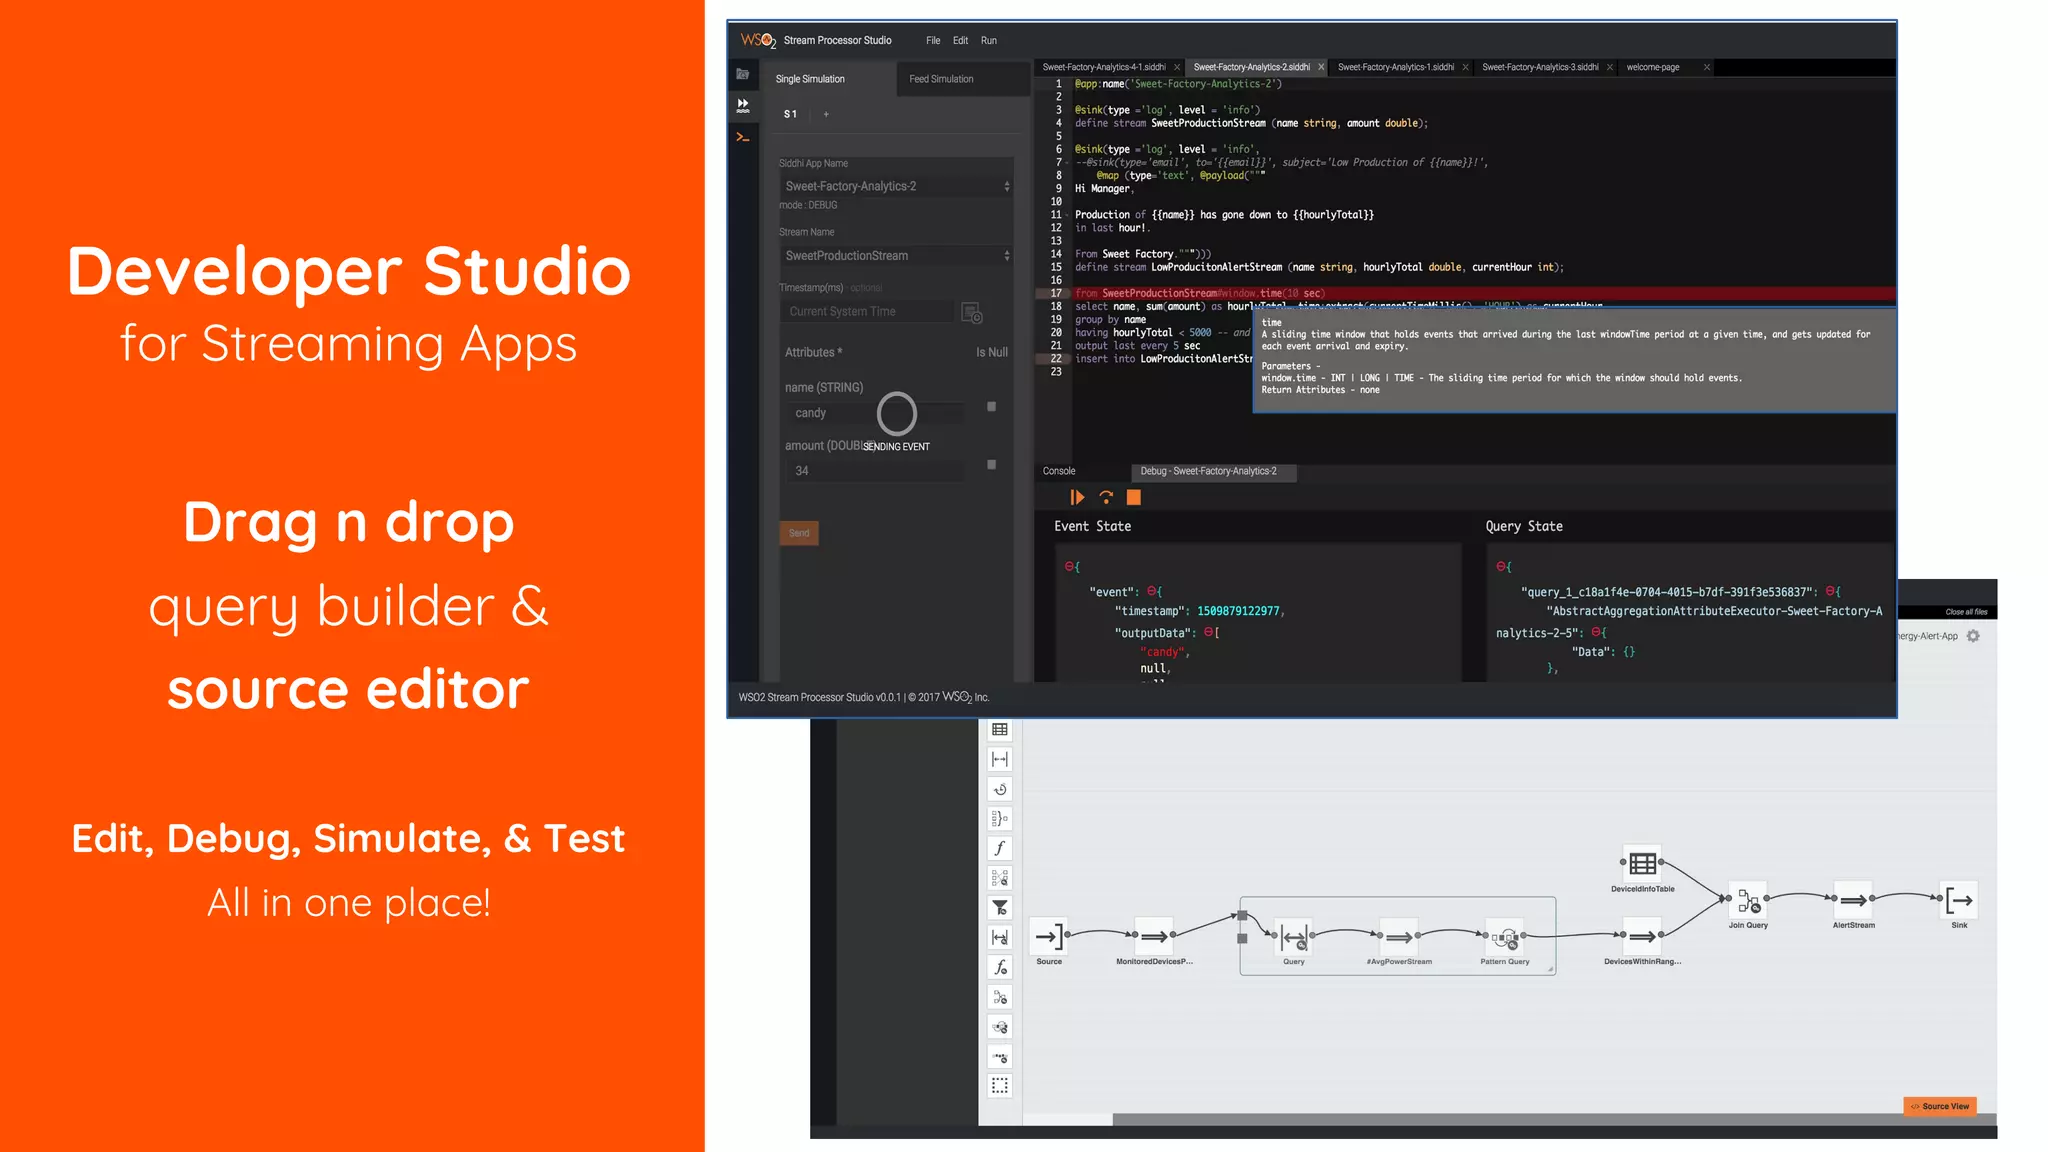Open the file explorer sidebar icon
Viewport: 2048px width, 1152px height.
pos(743,74)
